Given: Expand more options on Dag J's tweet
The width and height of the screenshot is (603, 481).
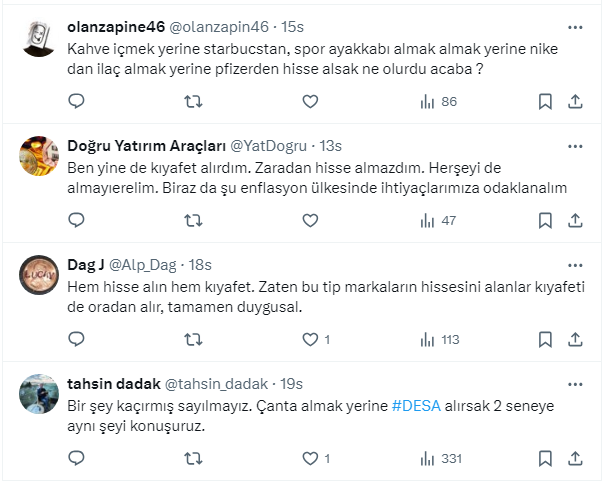Looking at the screenshot, I should coord(575,266).
